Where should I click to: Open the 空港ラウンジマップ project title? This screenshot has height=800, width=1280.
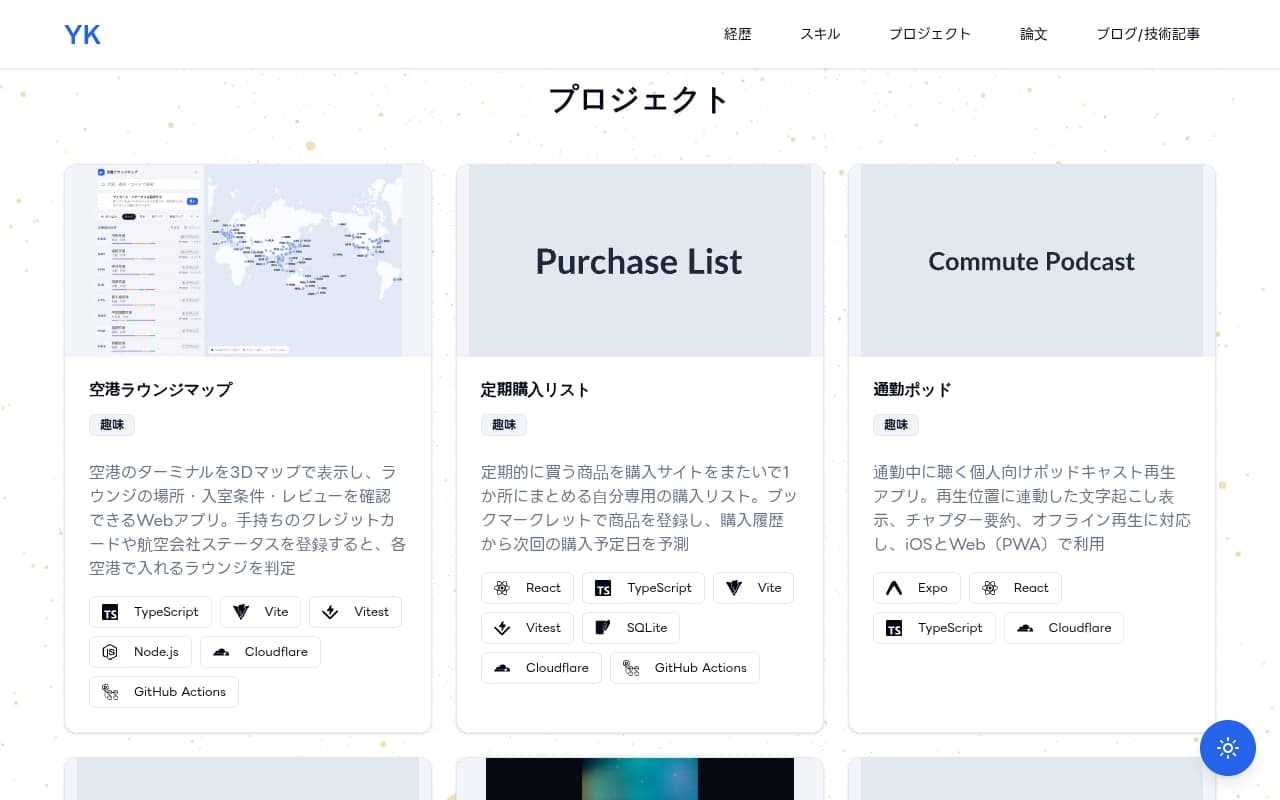click(160, 389)
